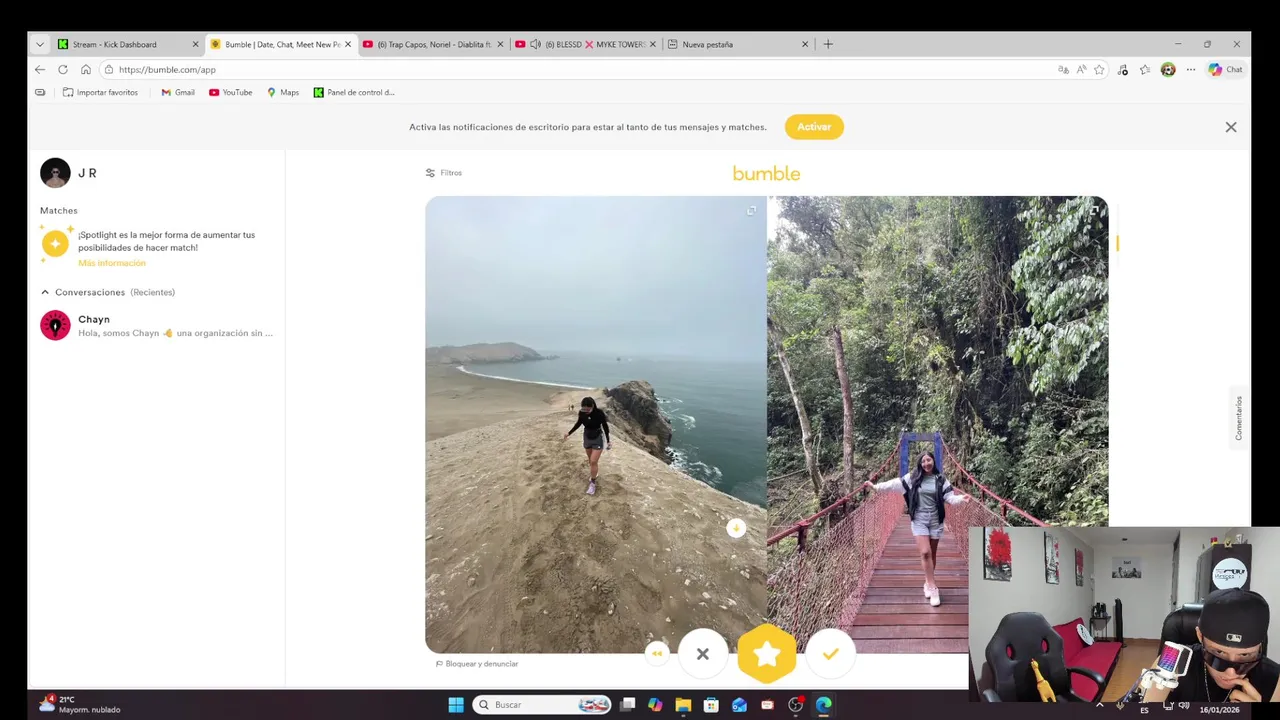This screenshot has width=1280, height=720.
Task: Switch to BLESSD MYKE TOWERS tab
Action: tap(586, 44)
